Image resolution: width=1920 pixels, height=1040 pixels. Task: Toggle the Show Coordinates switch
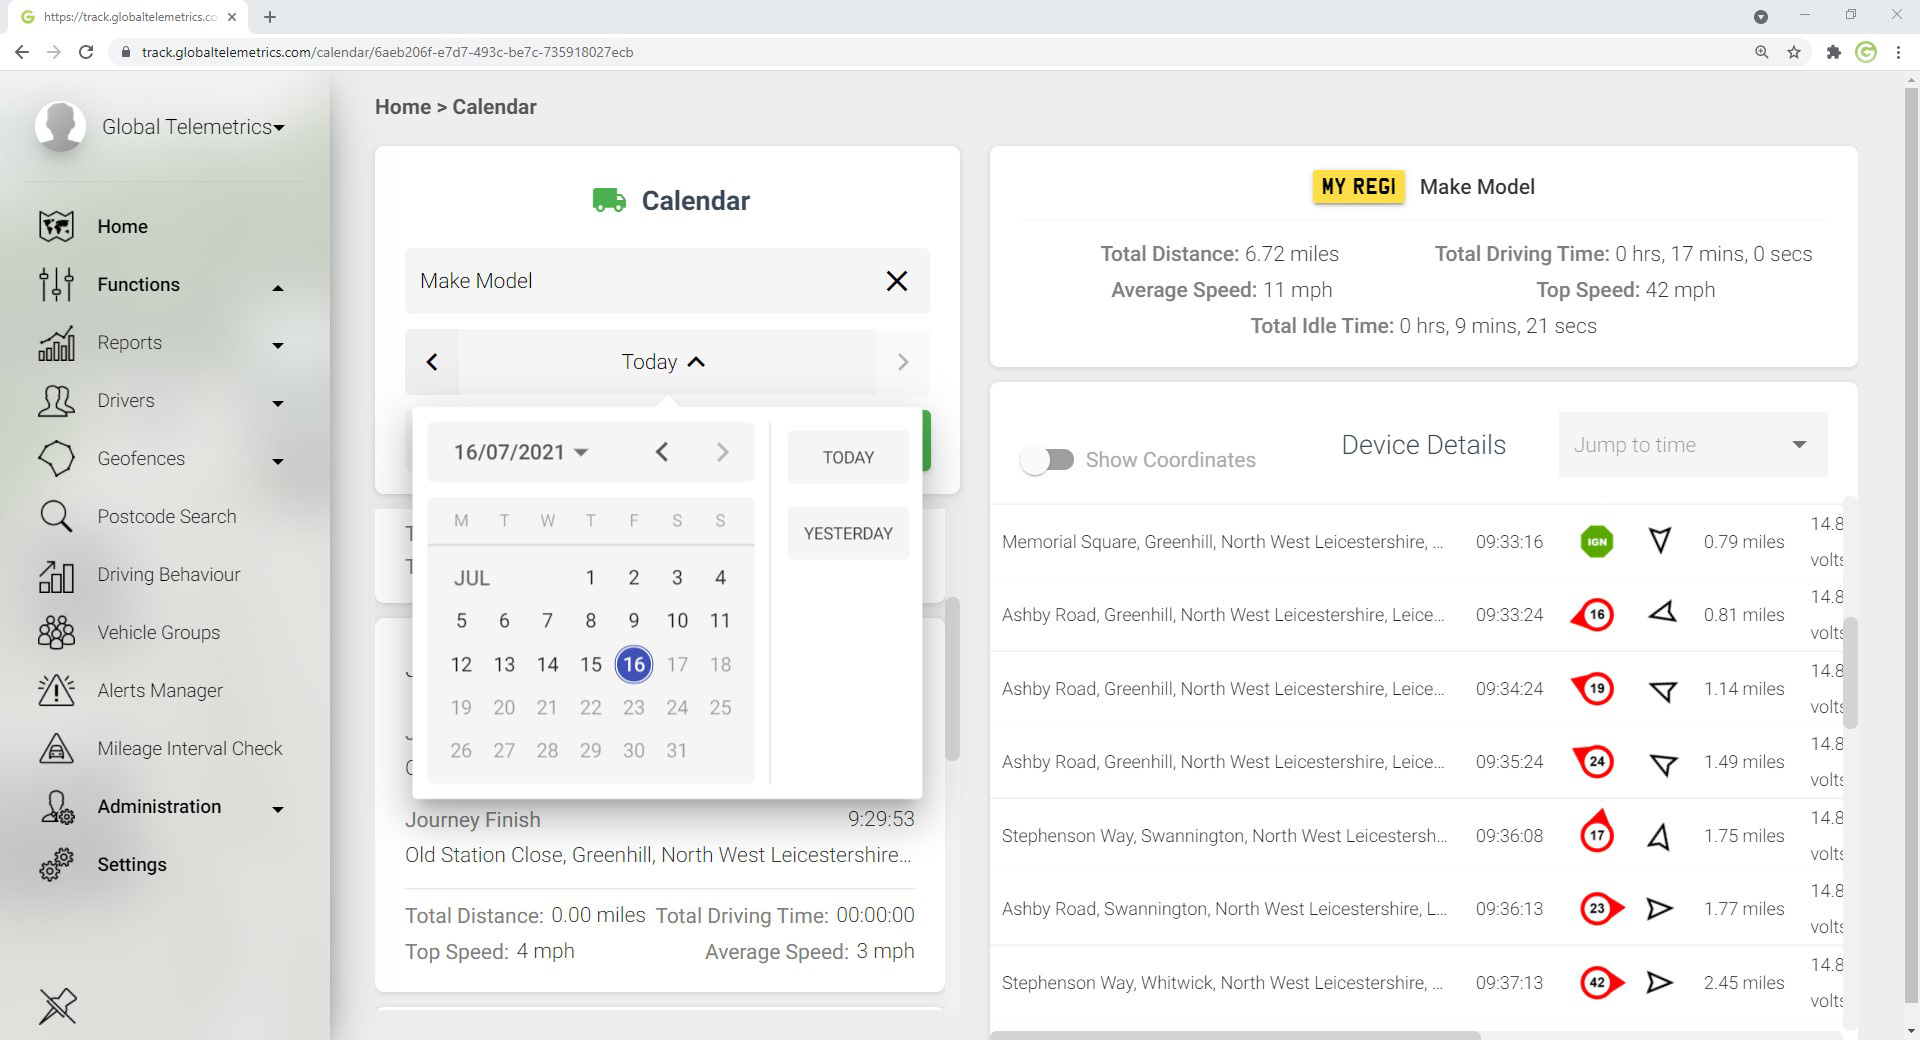(x=1047, y=460)
